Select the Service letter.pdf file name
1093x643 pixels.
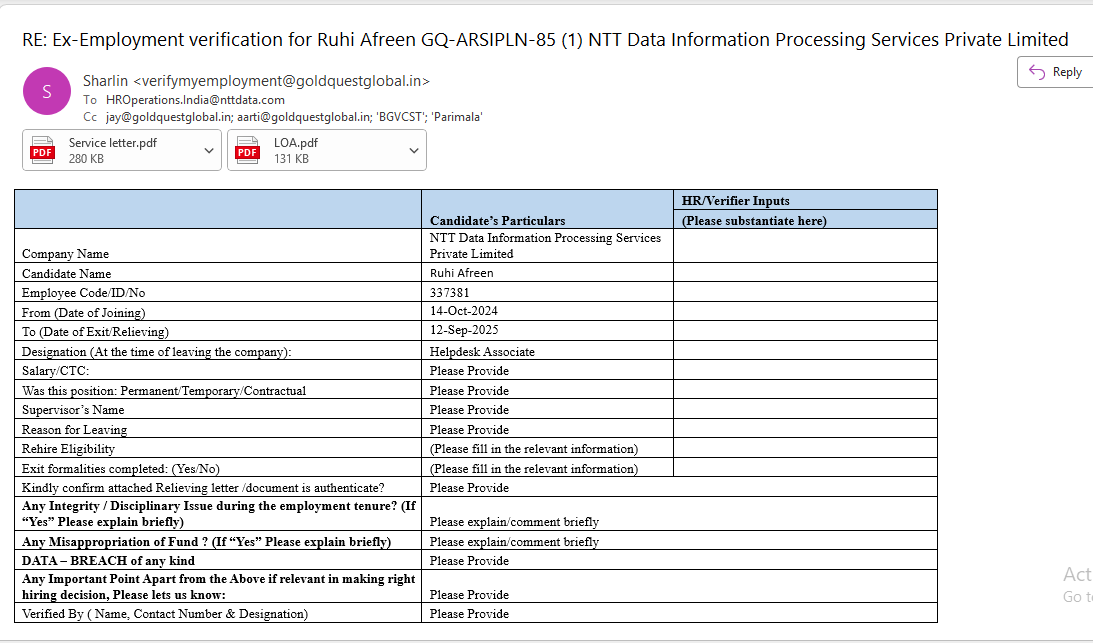[x=112, y=143]
